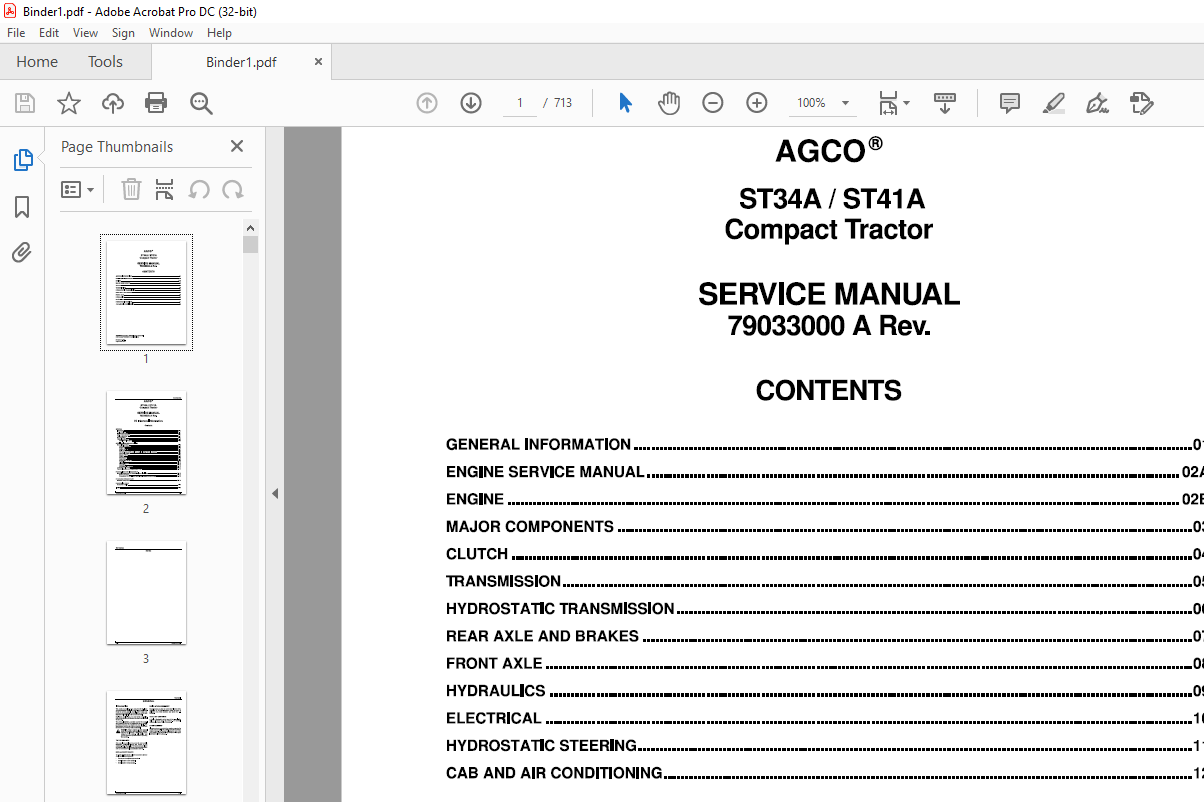Click HYDRAULICS contents entry
Screen dimensions: 1204x802
pos(496,691)
